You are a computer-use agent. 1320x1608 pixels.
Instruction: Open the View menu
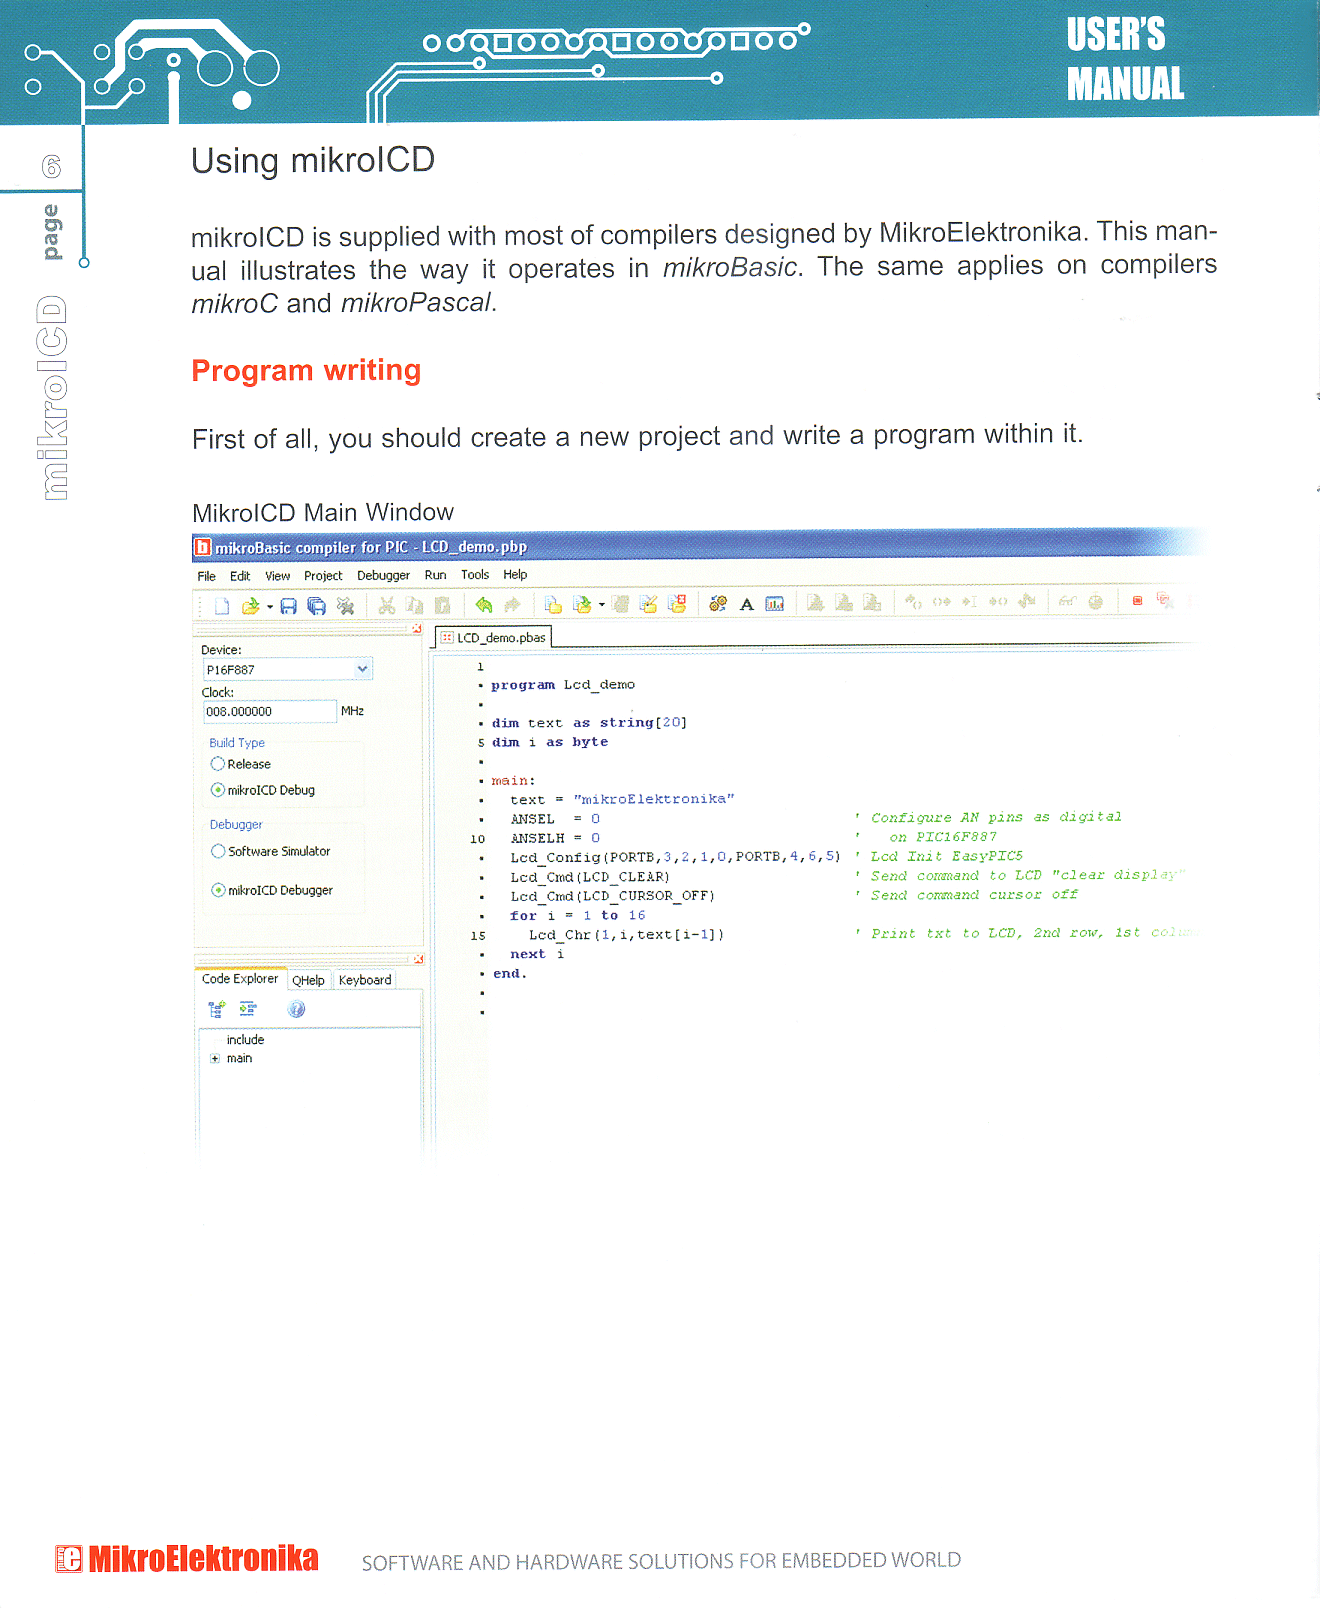click(277, 576)
